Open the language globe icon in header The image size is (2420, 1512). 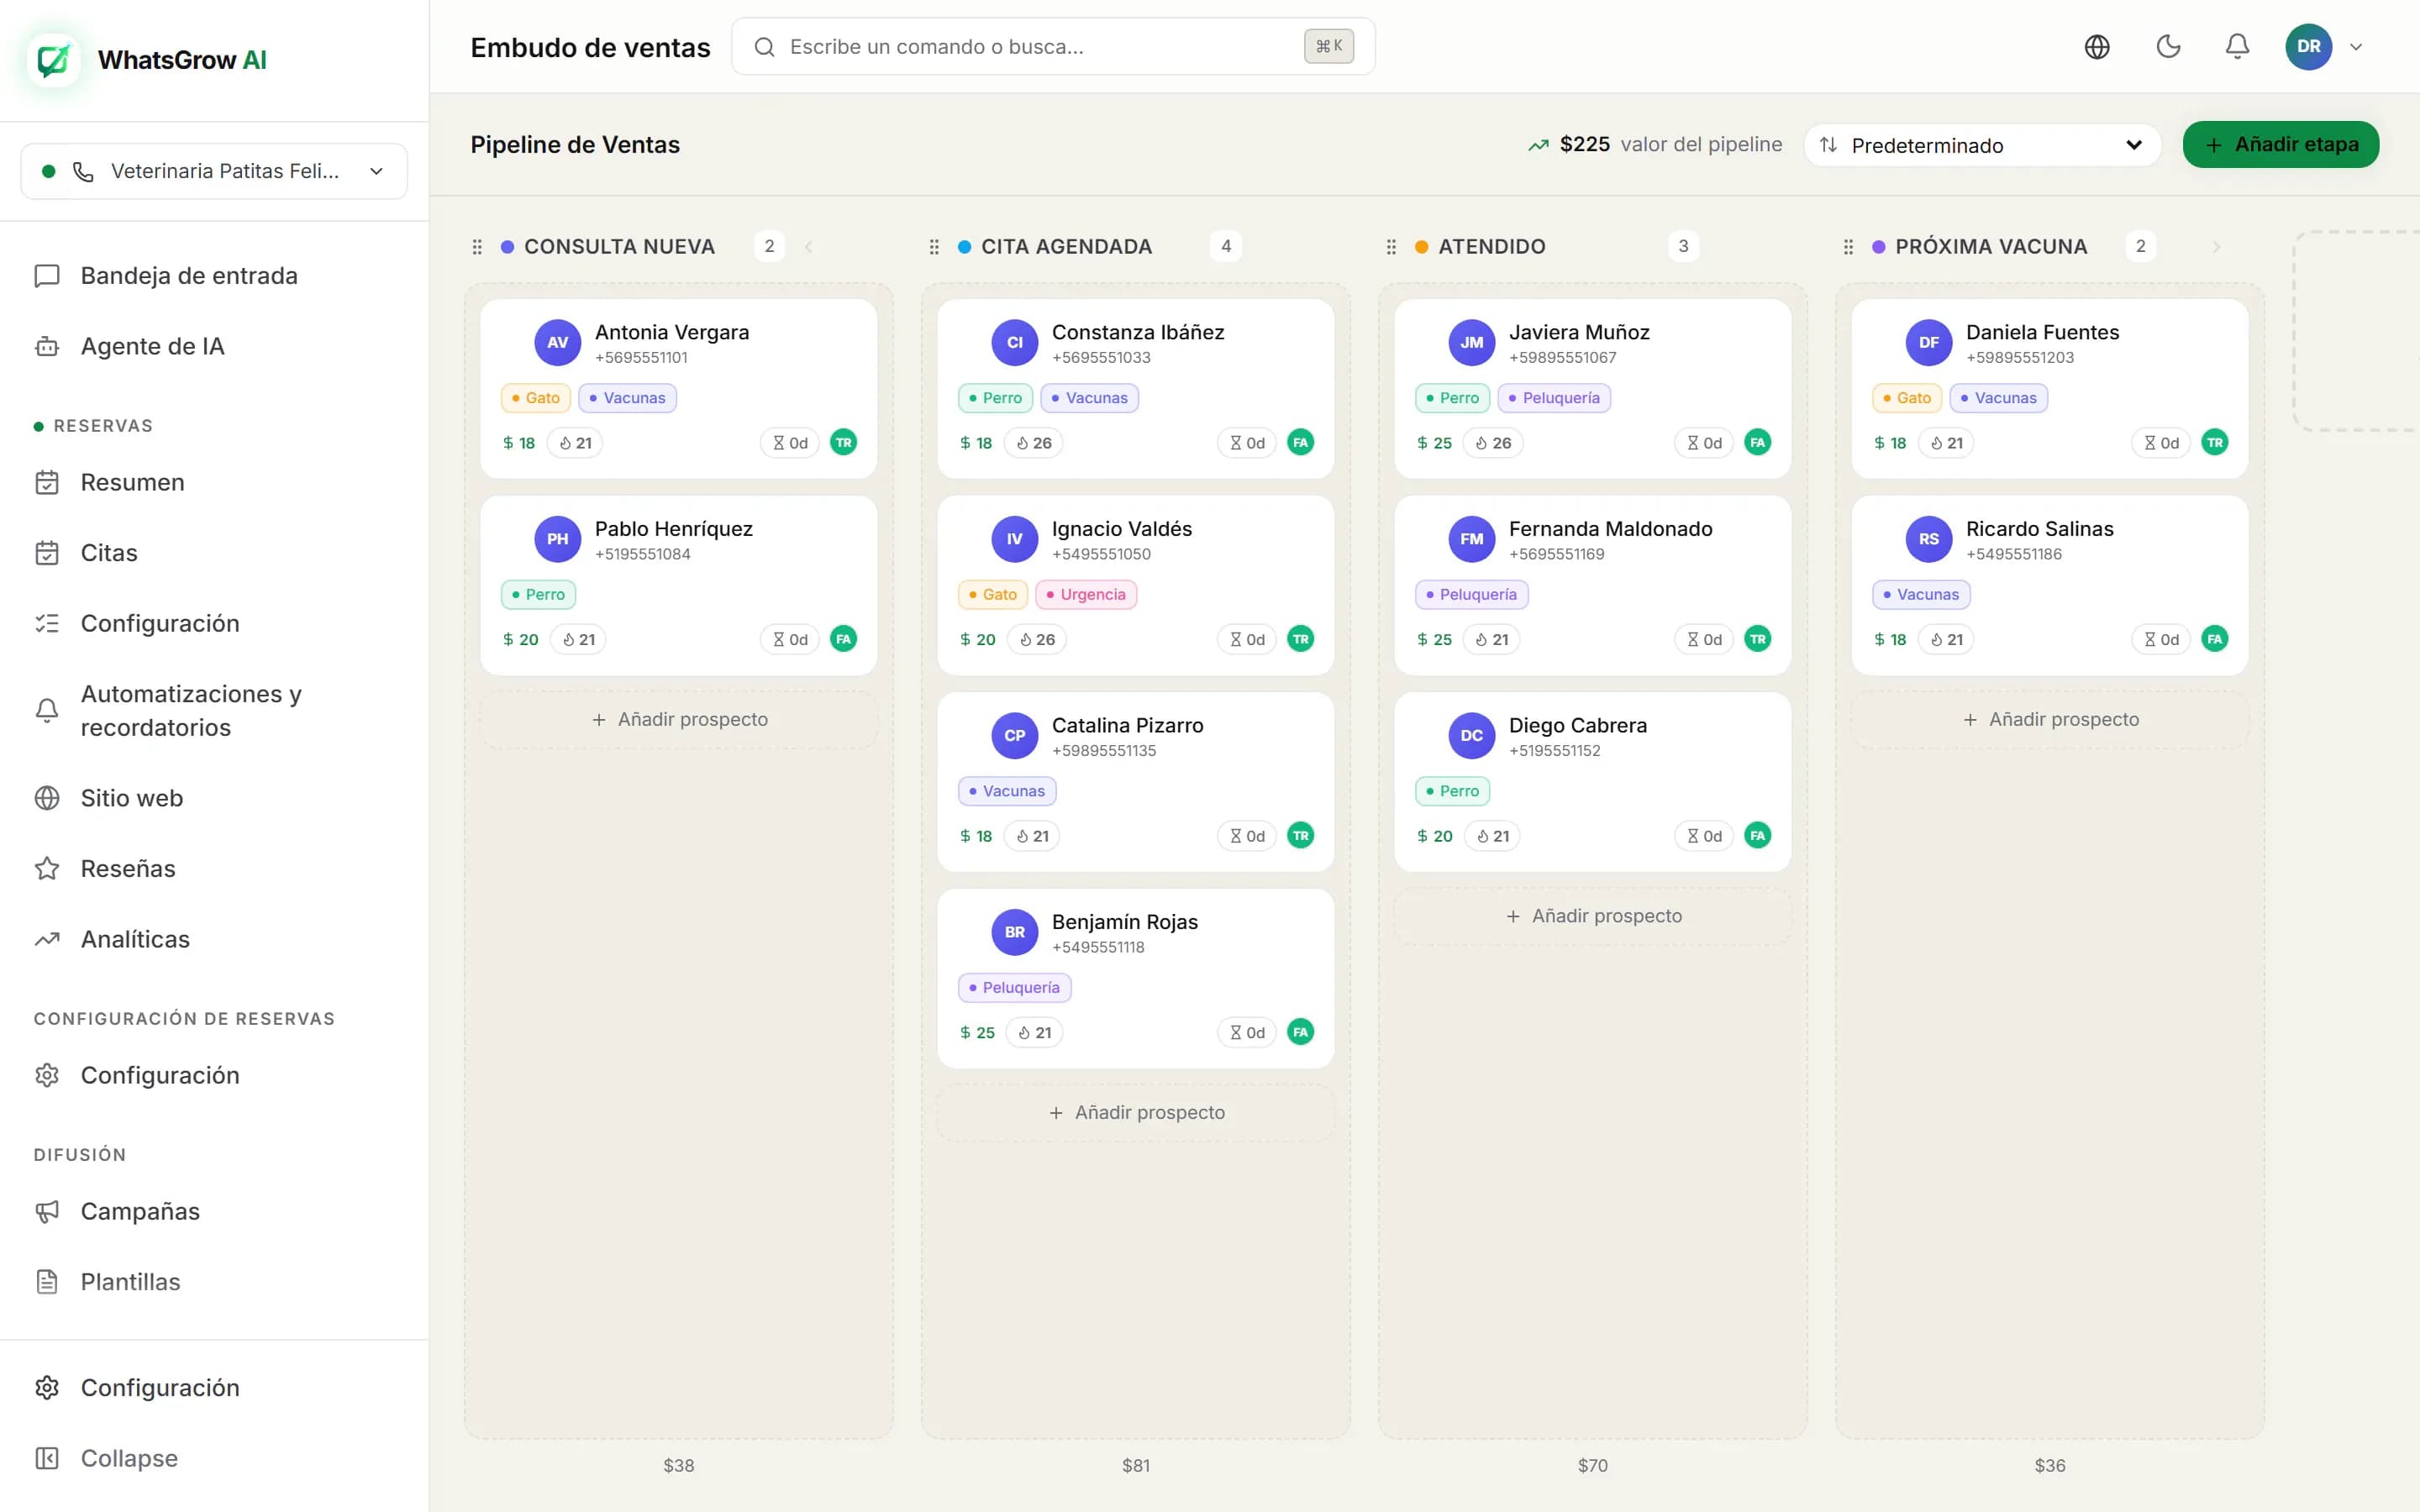(2097, 47)
